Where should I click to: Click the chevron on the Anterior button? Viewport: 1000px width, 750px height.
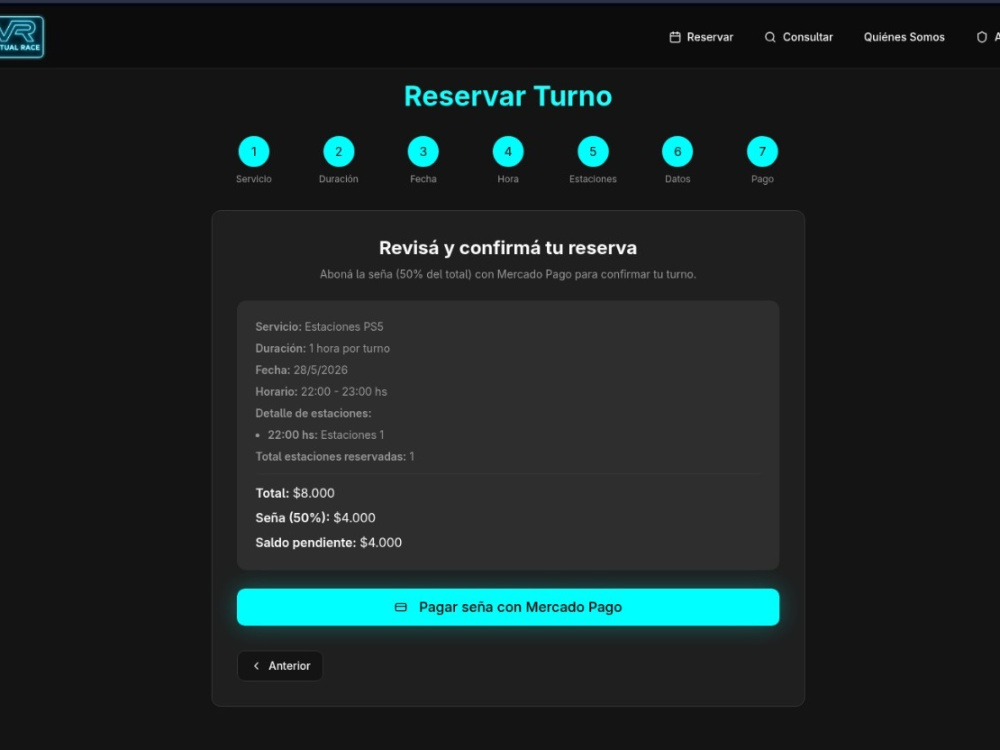click(x=256, y=666)
